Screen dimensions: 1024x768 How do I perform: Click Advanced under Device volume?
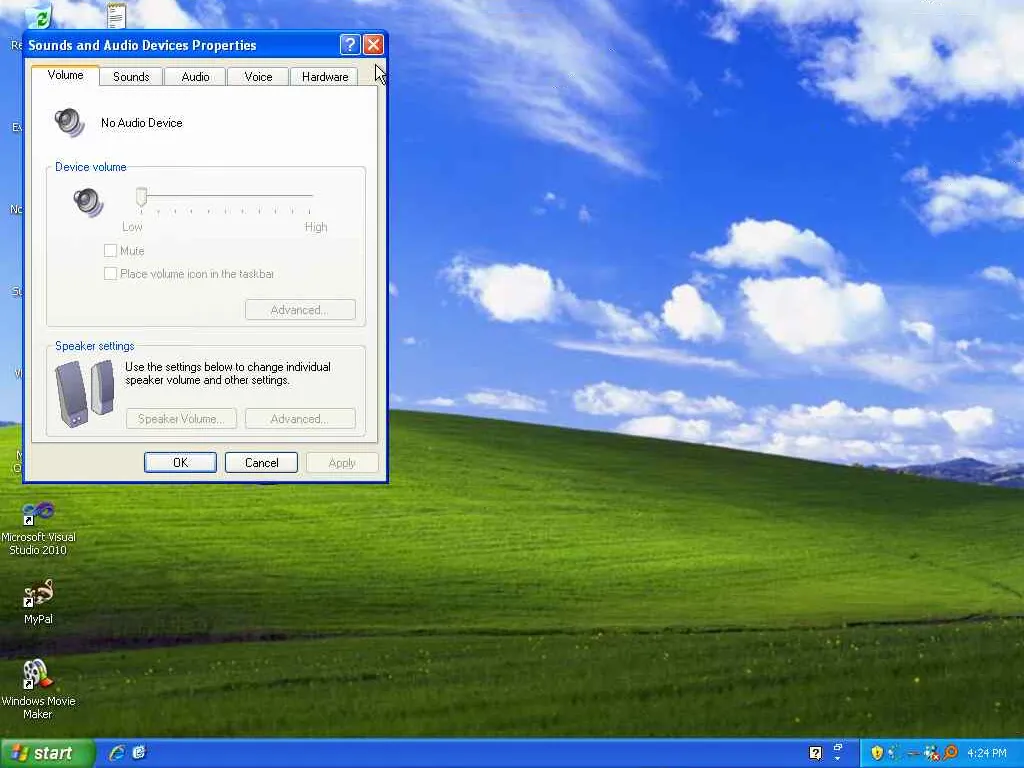point(300,310)
